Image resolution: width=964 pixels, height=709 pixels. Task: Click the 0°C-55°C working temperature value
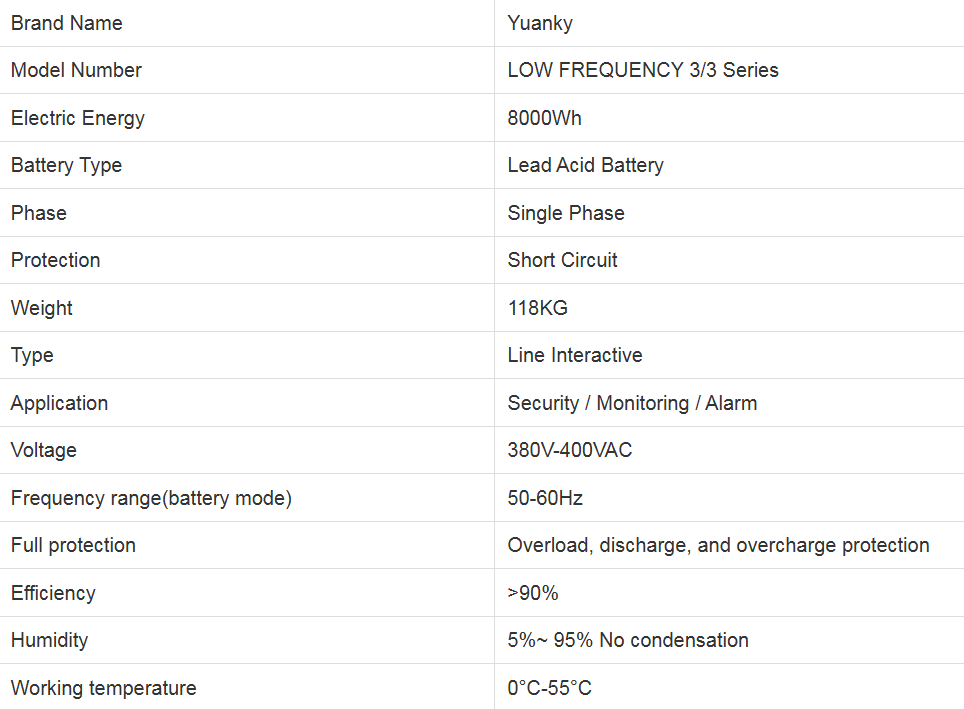pyautogui.click(x=549, y=688)
